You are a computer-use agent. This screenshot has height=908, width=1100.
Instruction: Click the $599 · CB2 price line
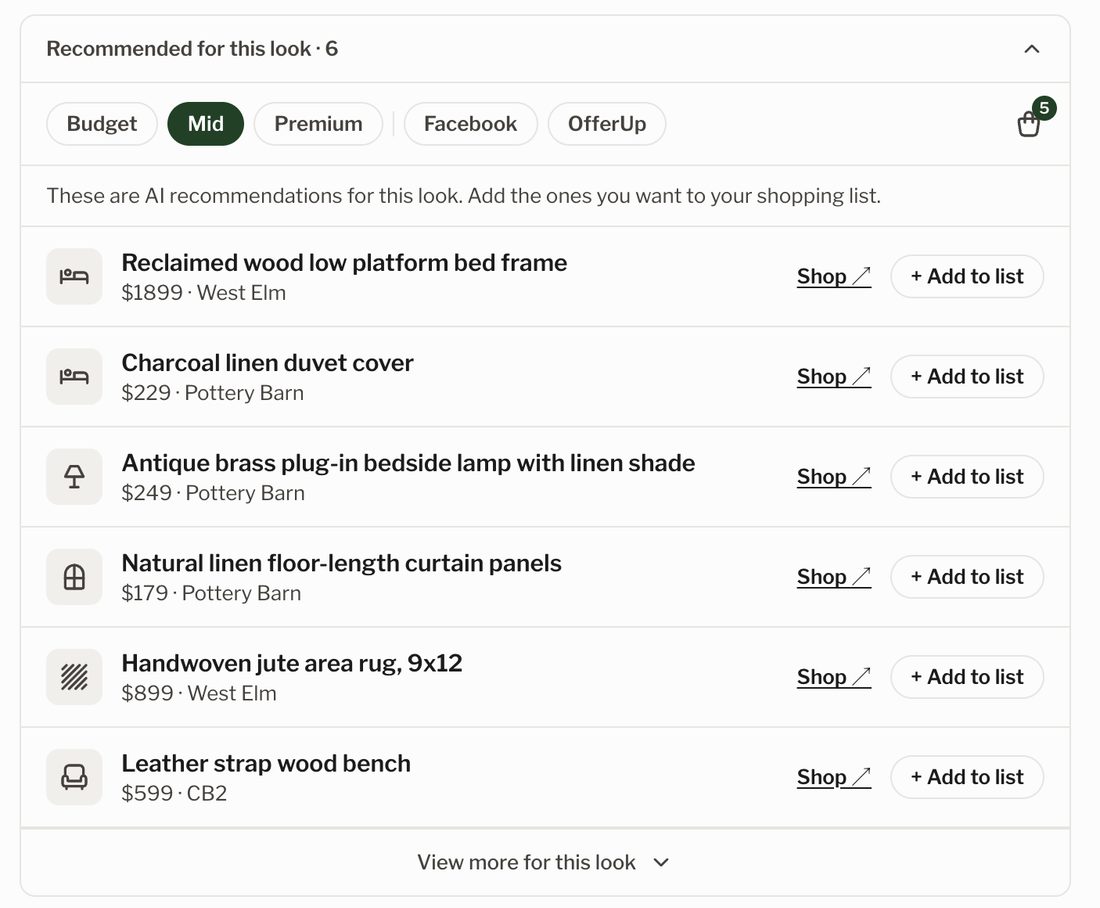click(x=174, y=794)
